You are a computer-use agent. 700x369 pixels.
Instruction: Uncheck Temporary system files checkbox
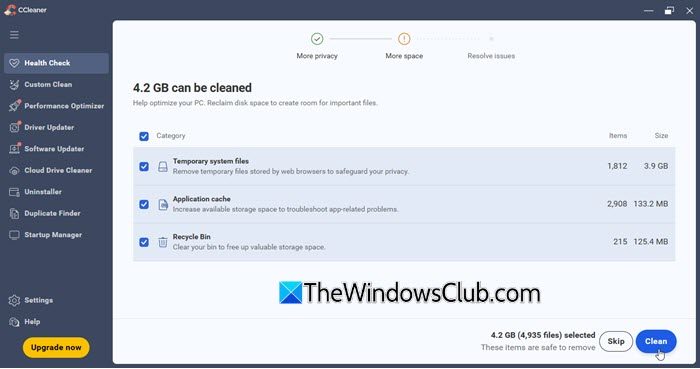(144, 166)
